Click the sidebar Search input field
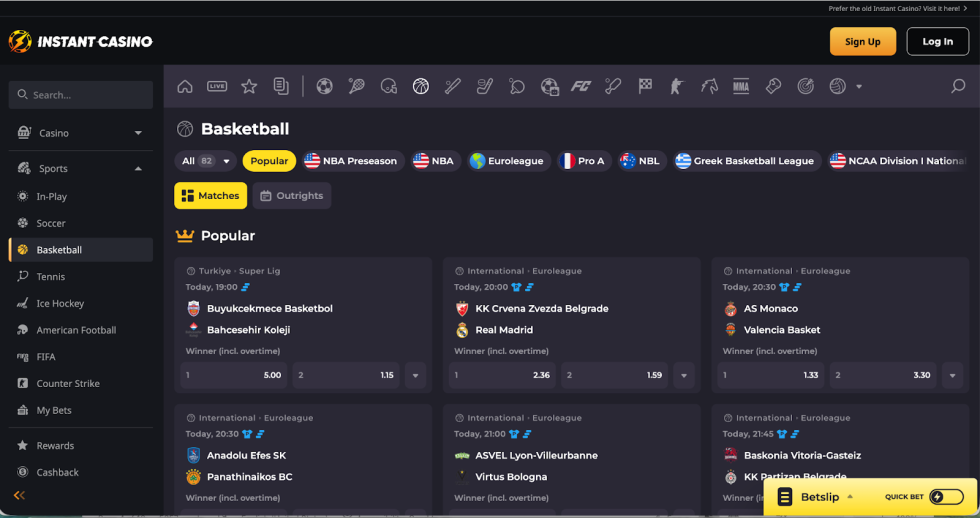 coord(81,95)
